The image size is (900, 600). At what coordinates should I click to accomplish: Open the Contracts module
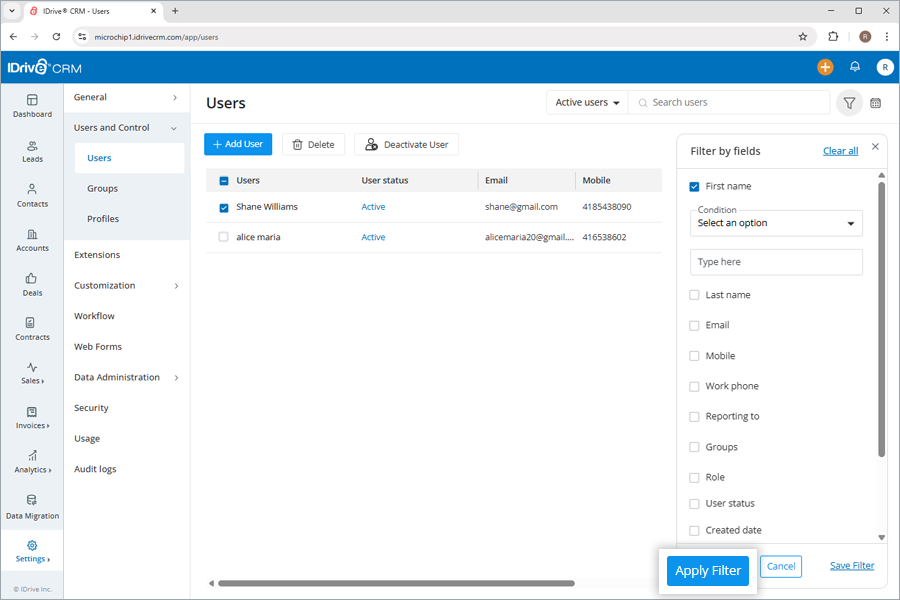[31, 330]
